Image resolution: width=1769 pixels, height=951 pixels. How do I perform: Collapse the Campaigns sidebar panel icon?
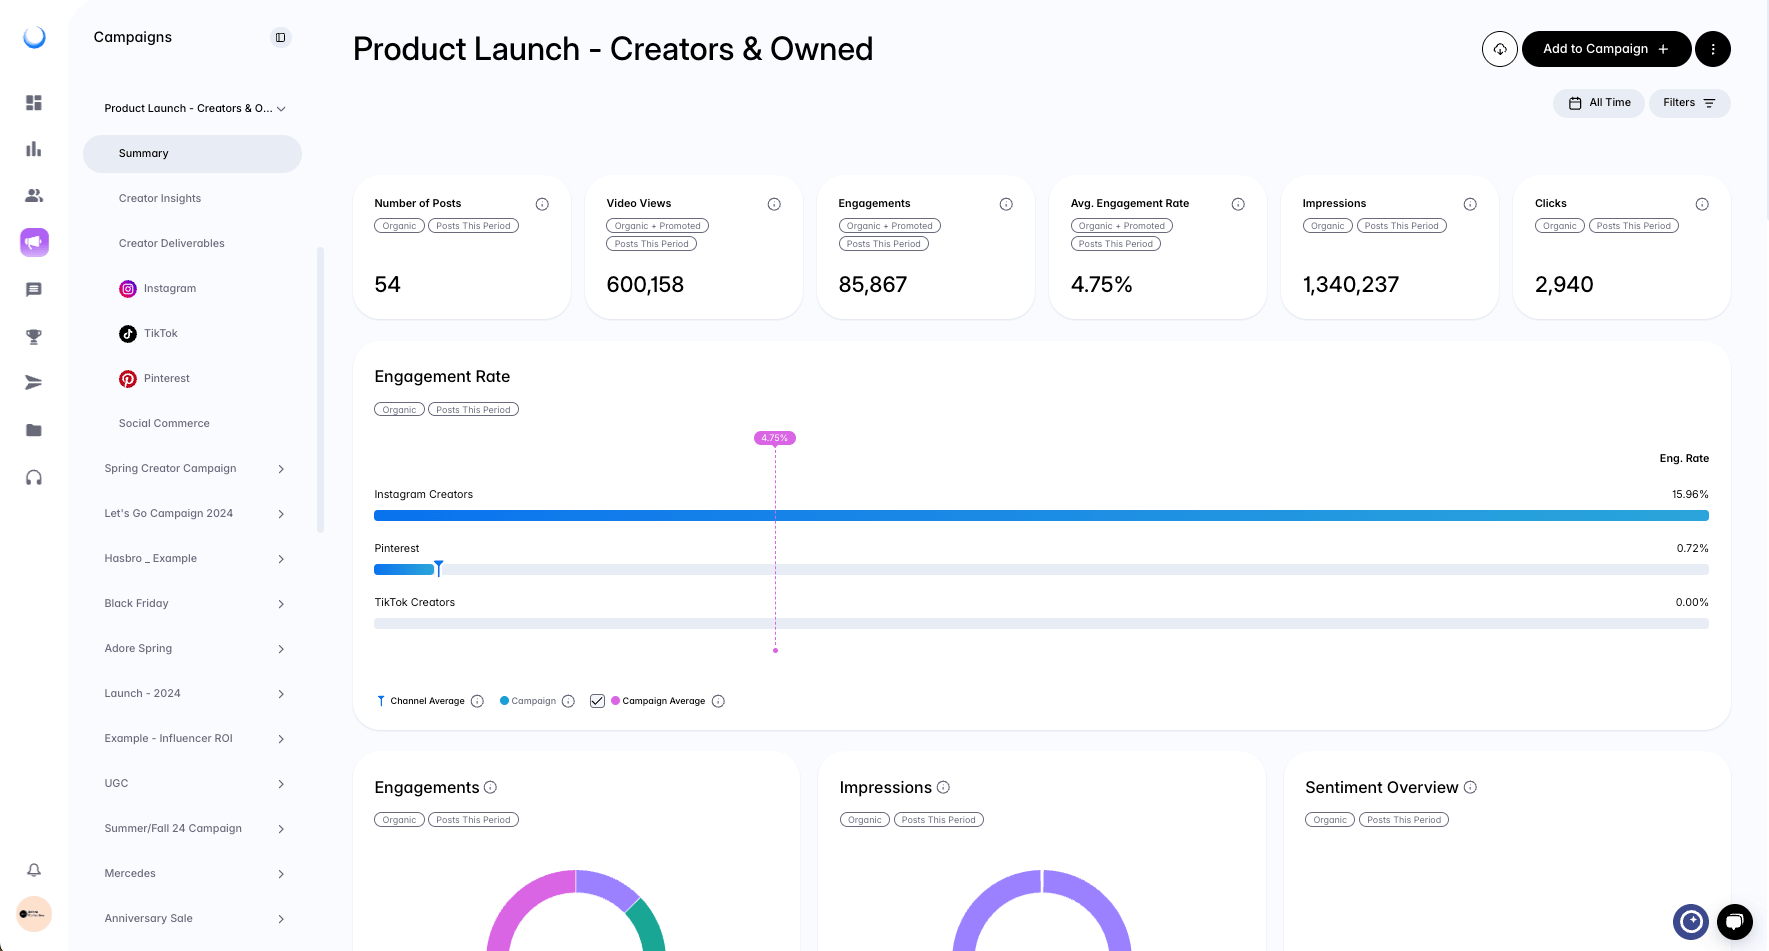click(281, 38)
